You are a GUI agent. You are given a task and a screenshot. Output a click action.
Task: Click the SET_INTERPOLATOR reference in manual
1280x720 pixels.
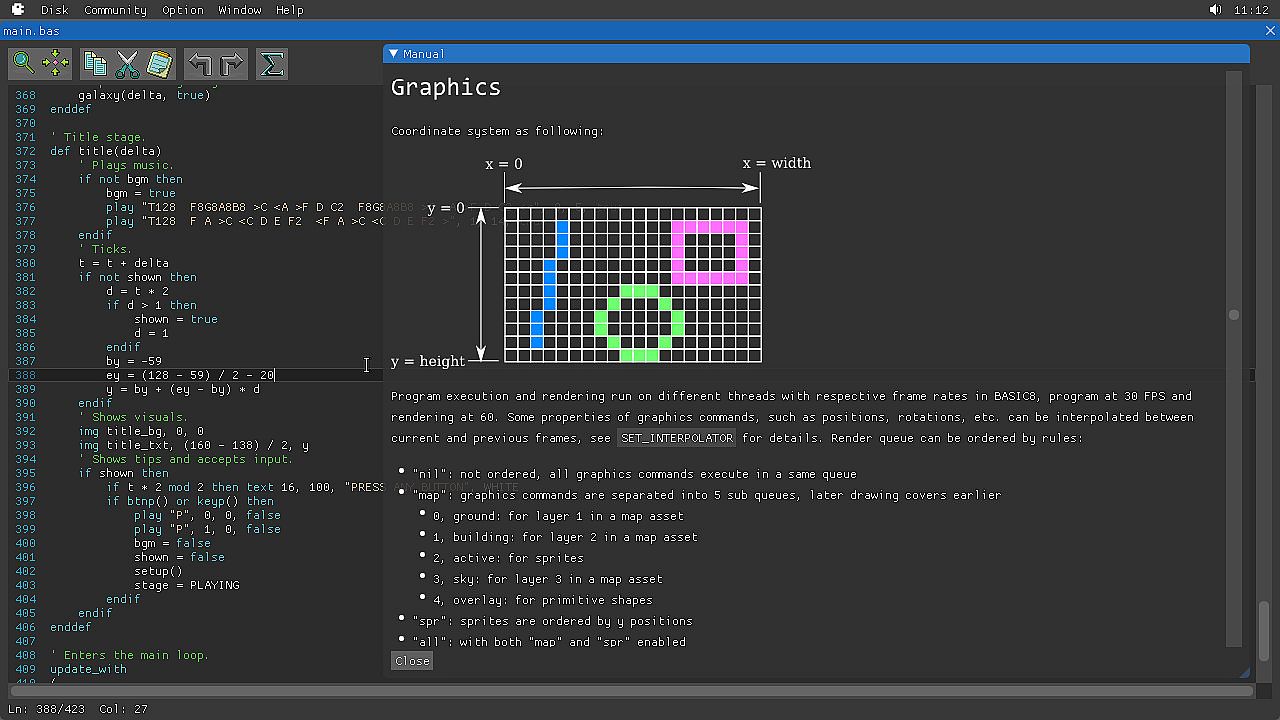click(x=677, y=438)
